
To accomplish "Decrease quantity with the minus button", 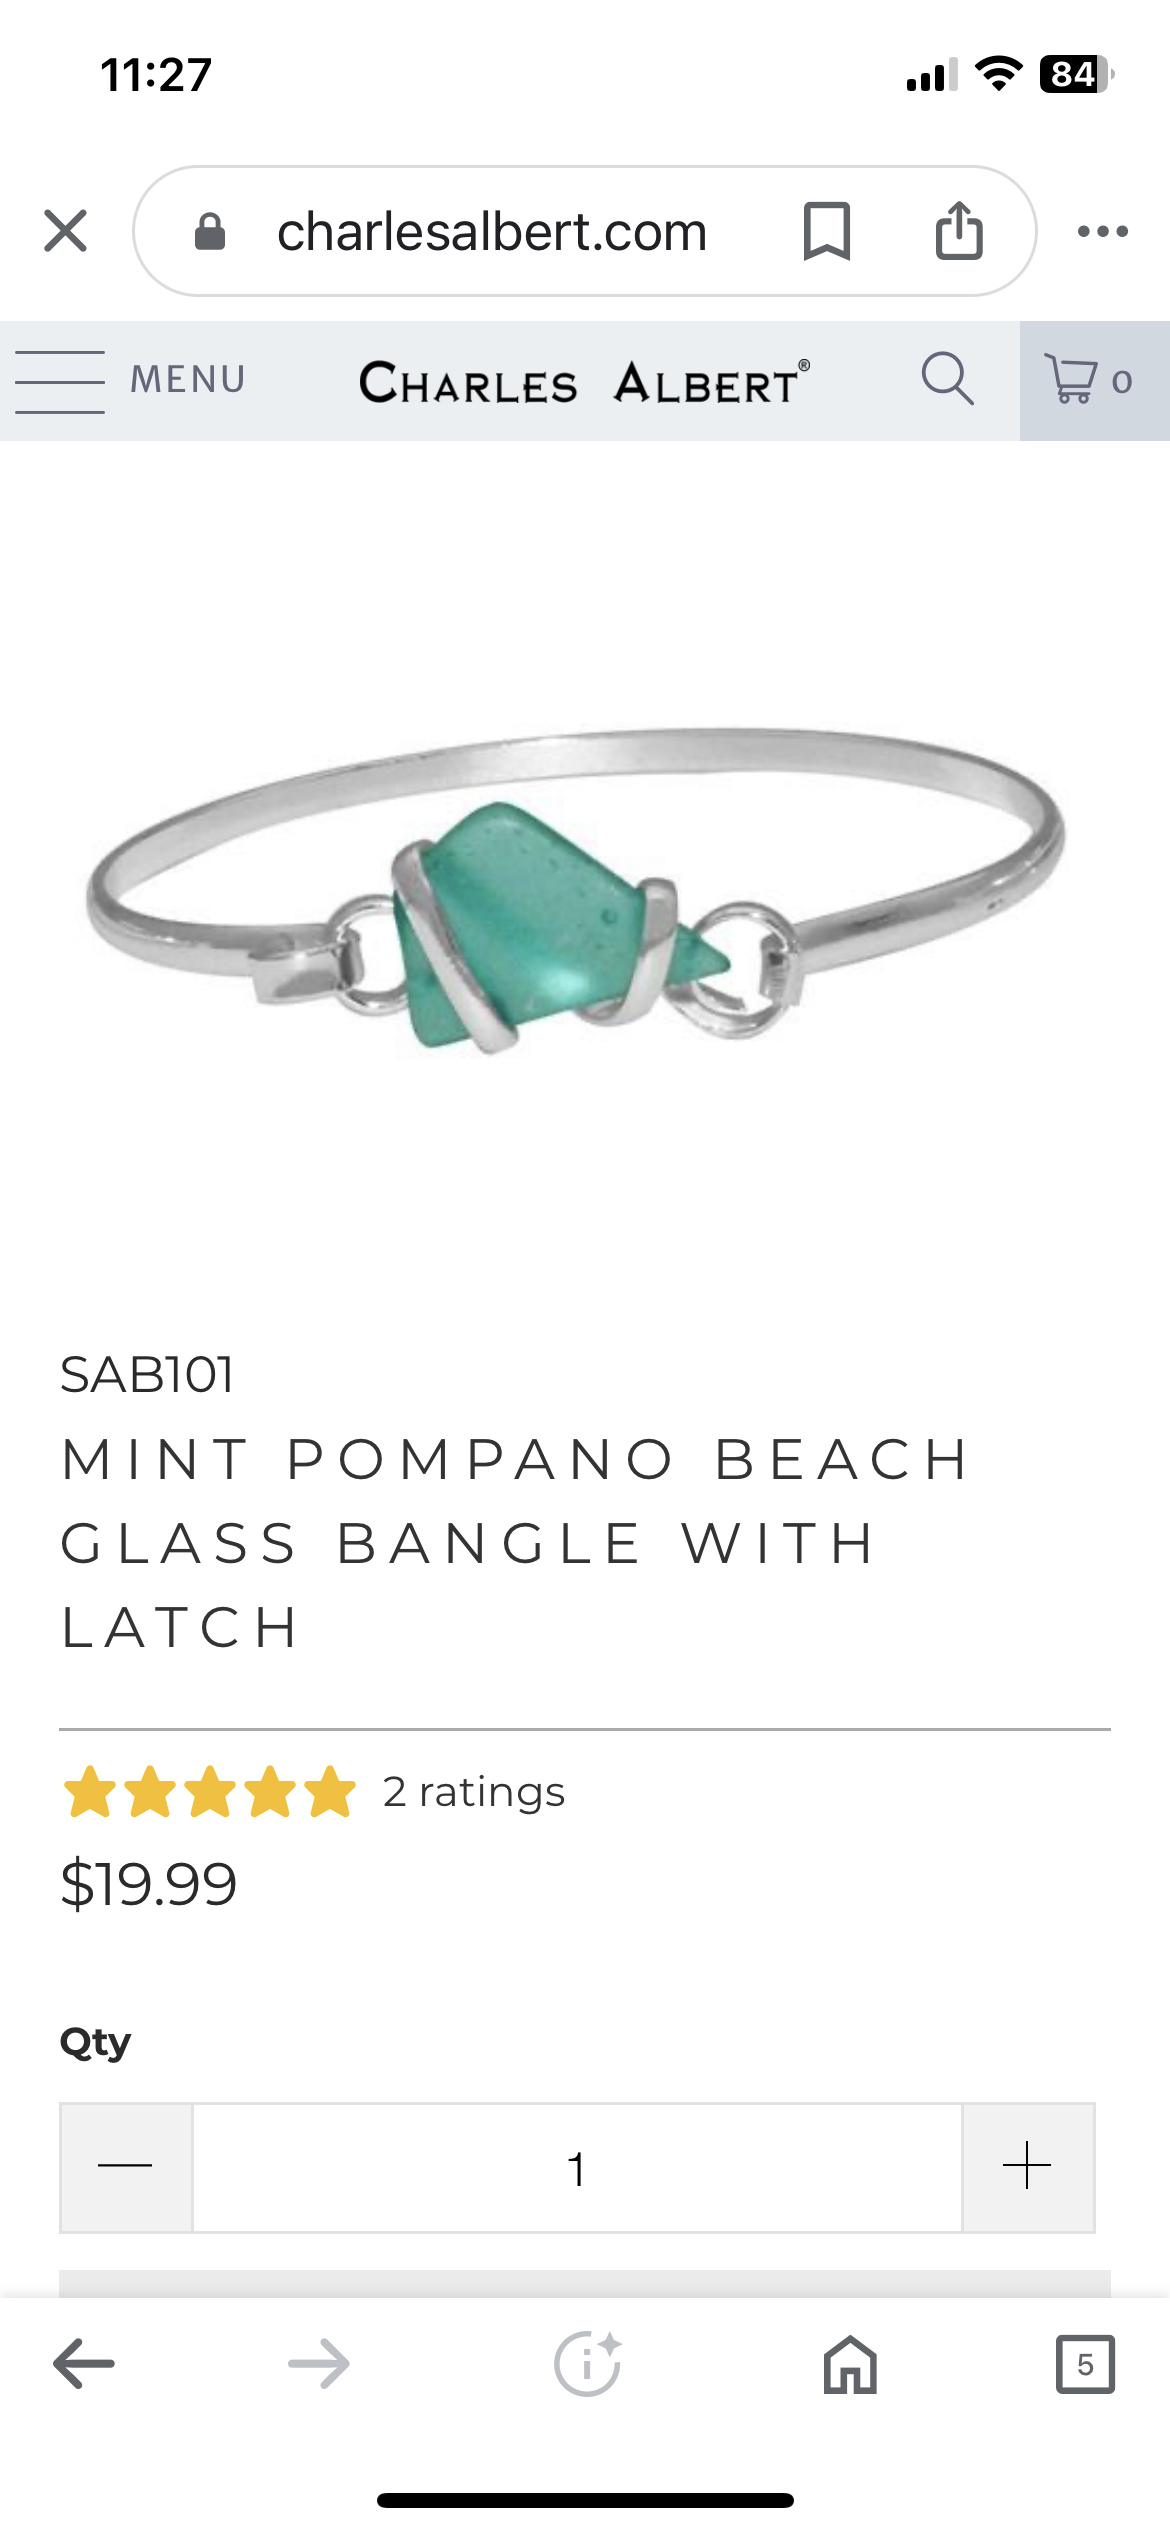I will coord(126,2168).
